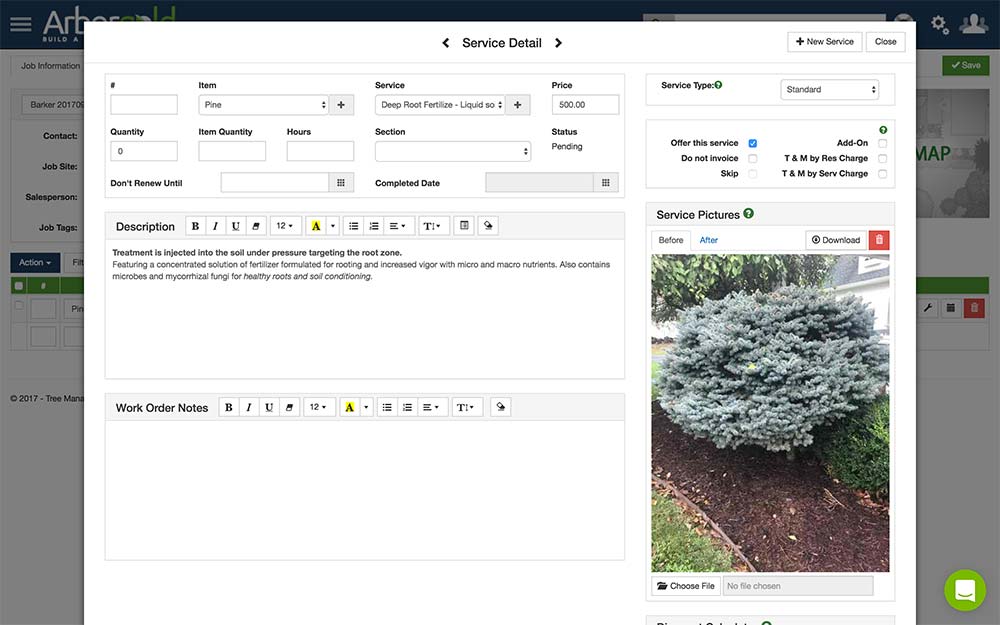Open font size 12 dropdown in Description toolbar

(284, 226)
